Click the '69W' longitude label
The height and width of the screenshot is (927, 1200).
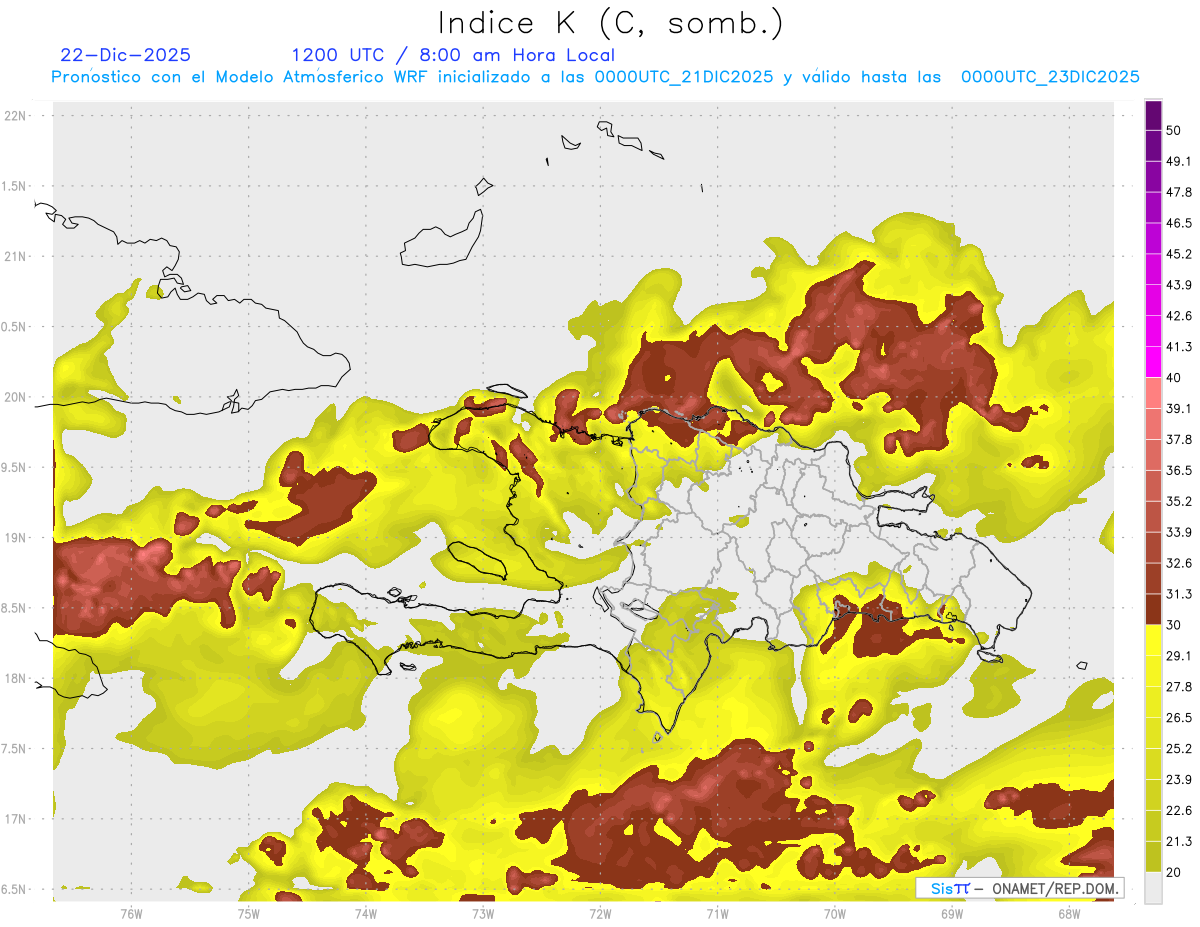coord(952,913)
